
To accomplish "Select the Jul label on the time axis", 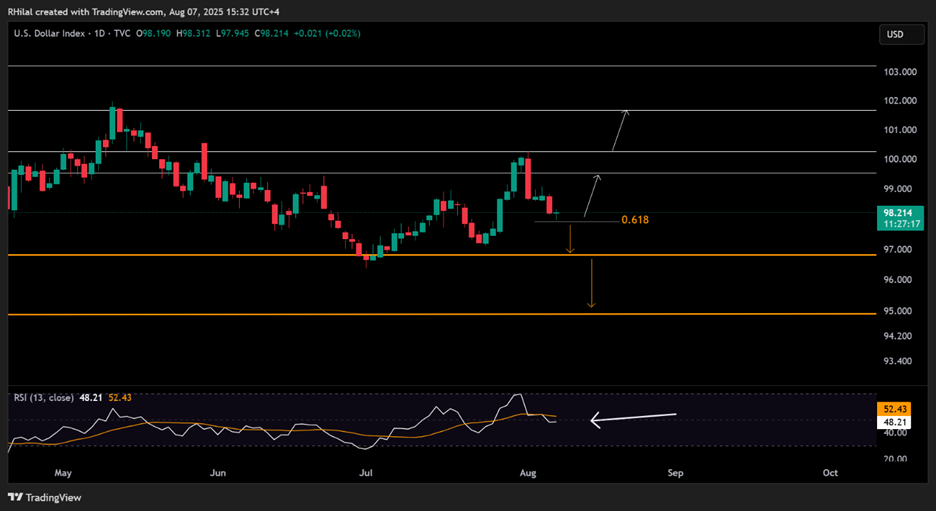I will [x=366, y=471].
